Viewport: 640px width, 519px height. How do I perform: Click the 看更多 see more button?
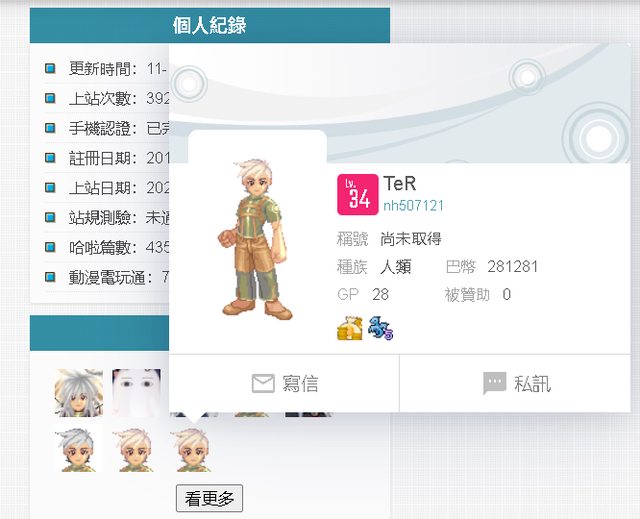[209, 498]
